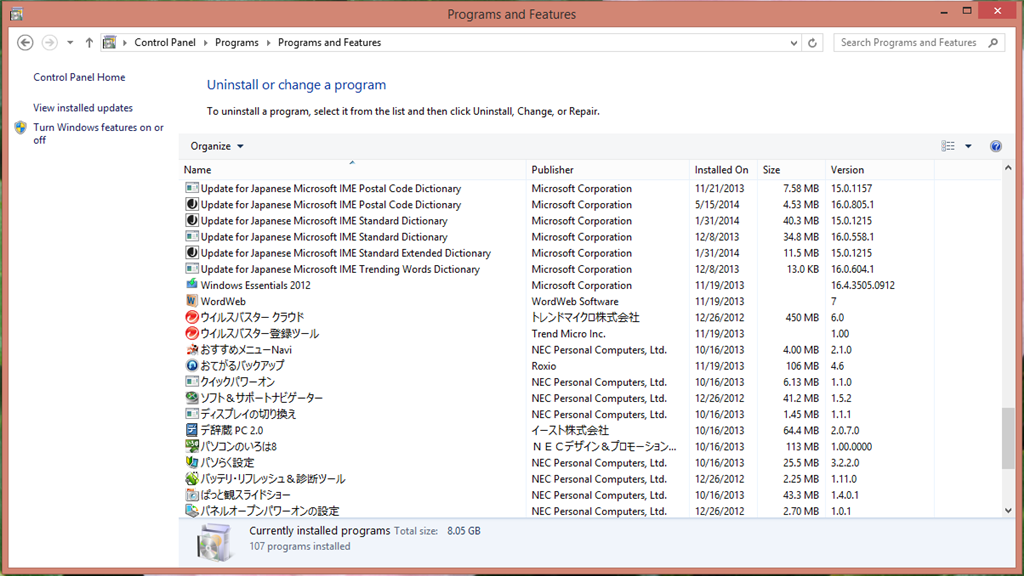This screenshot has width=1024, height=576.
Task: Click the Programs and Features window icon
Action: 16,14
